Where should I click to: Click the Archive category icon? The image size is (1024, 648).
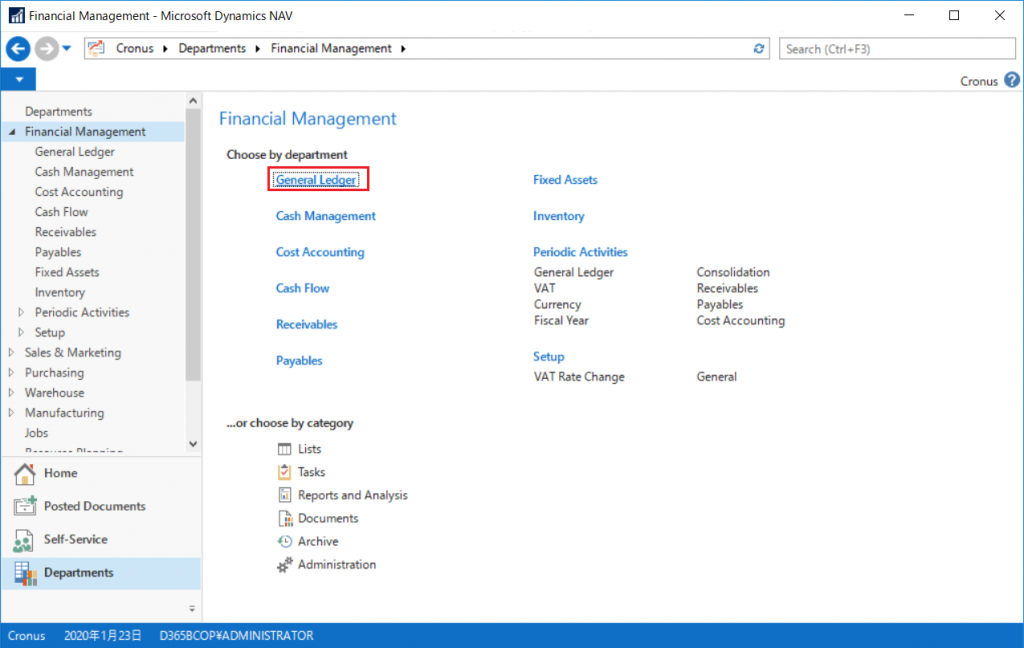click(x=284, y=541)
